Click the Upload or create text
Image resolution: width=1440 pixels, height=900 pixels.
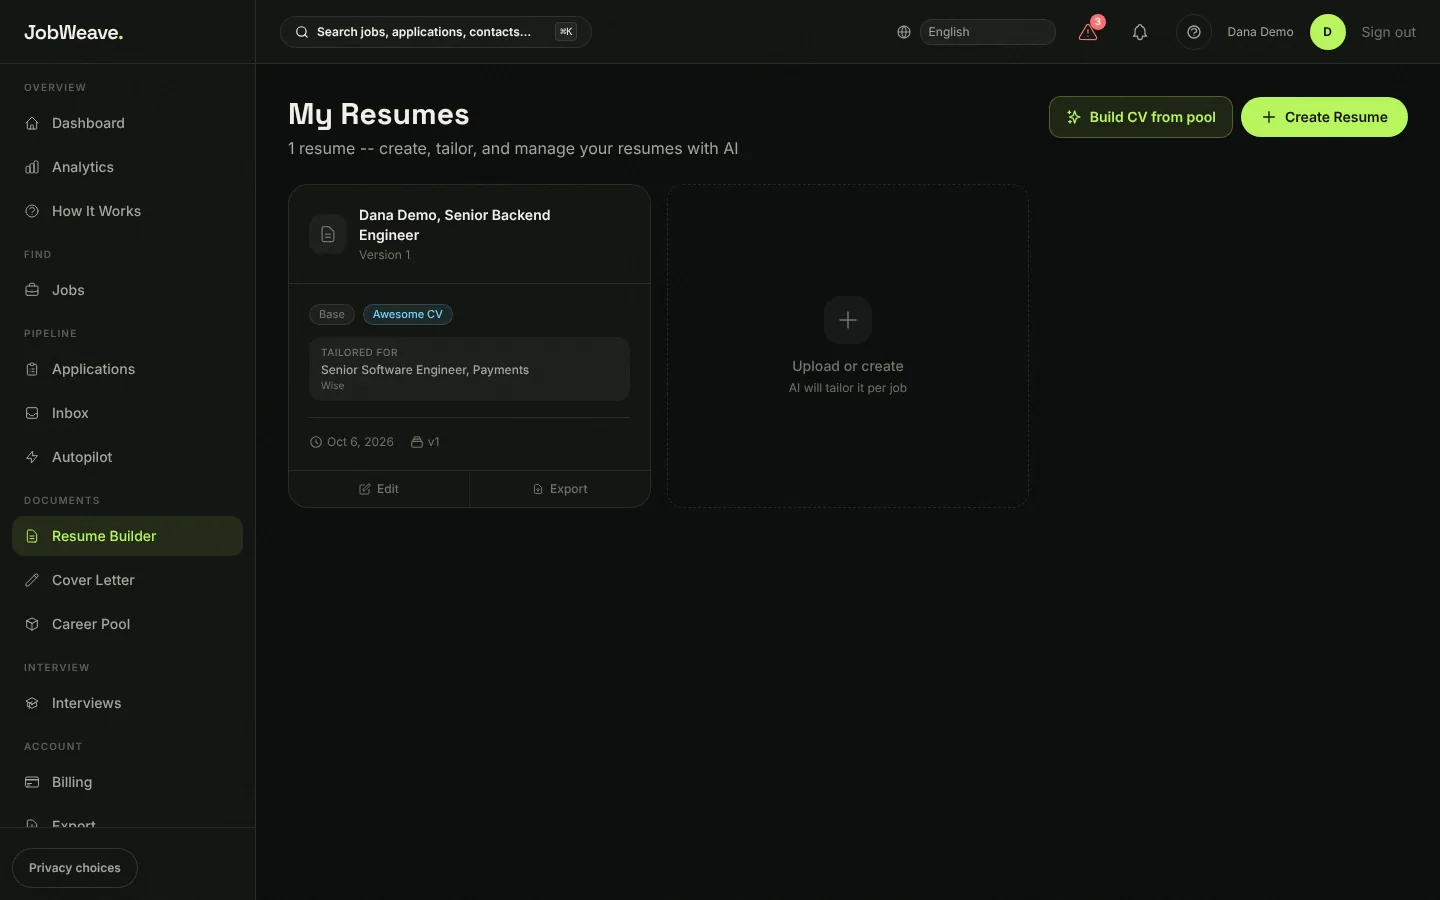coord(848,366)
